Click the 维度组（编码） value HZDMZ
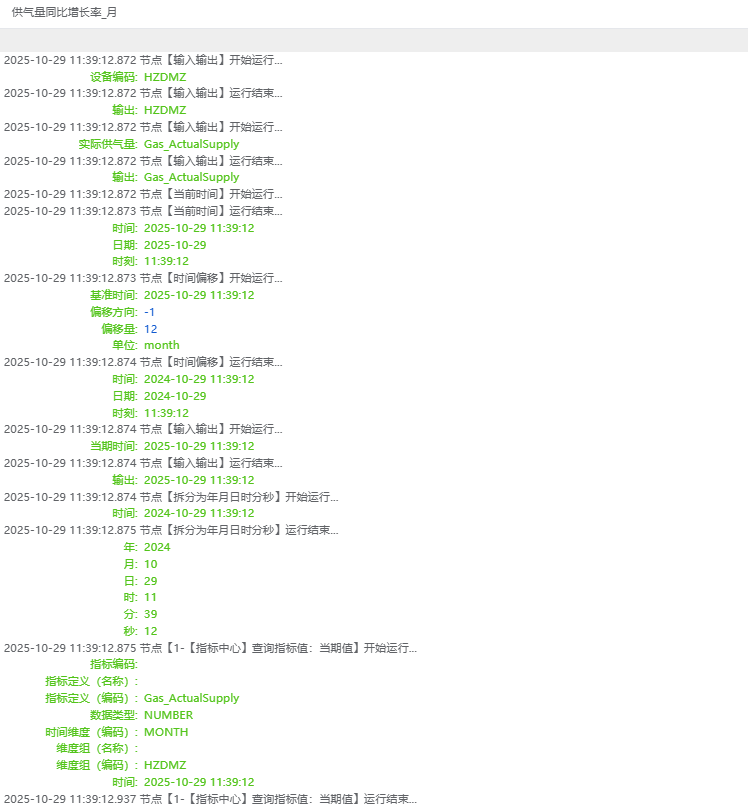This screenshot has width=748, height=809. [165, 765]
